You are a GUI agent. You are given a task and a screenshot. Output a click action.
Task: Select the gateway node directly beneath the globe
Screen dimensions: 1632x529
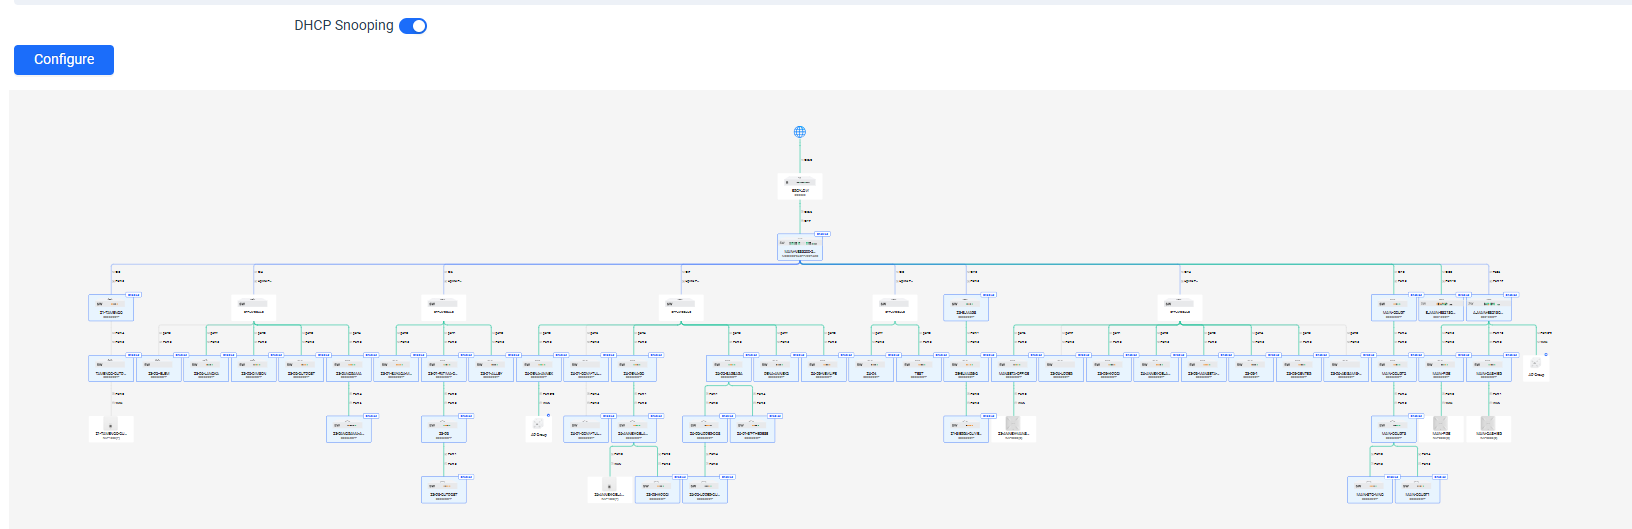pos(800,186)
